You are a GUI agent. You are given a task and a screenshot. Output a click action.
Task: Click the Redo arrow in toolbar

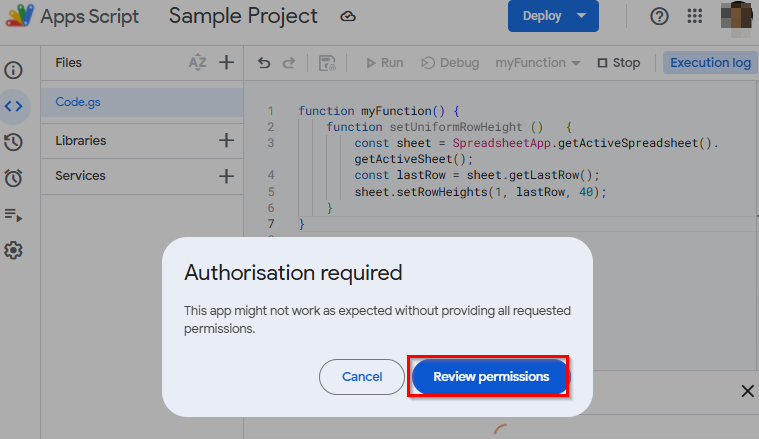289,63
